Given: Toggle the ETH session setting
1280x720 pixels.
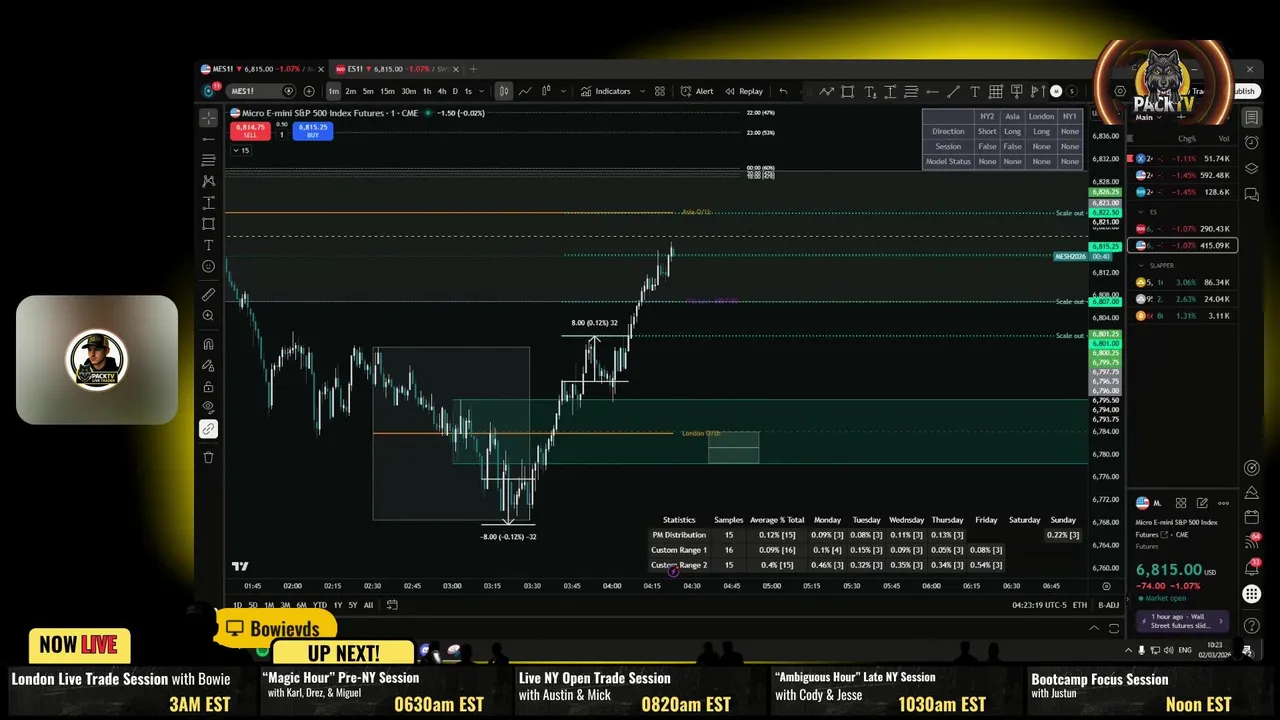Looking at the screenshot, I should [1080, 605].
